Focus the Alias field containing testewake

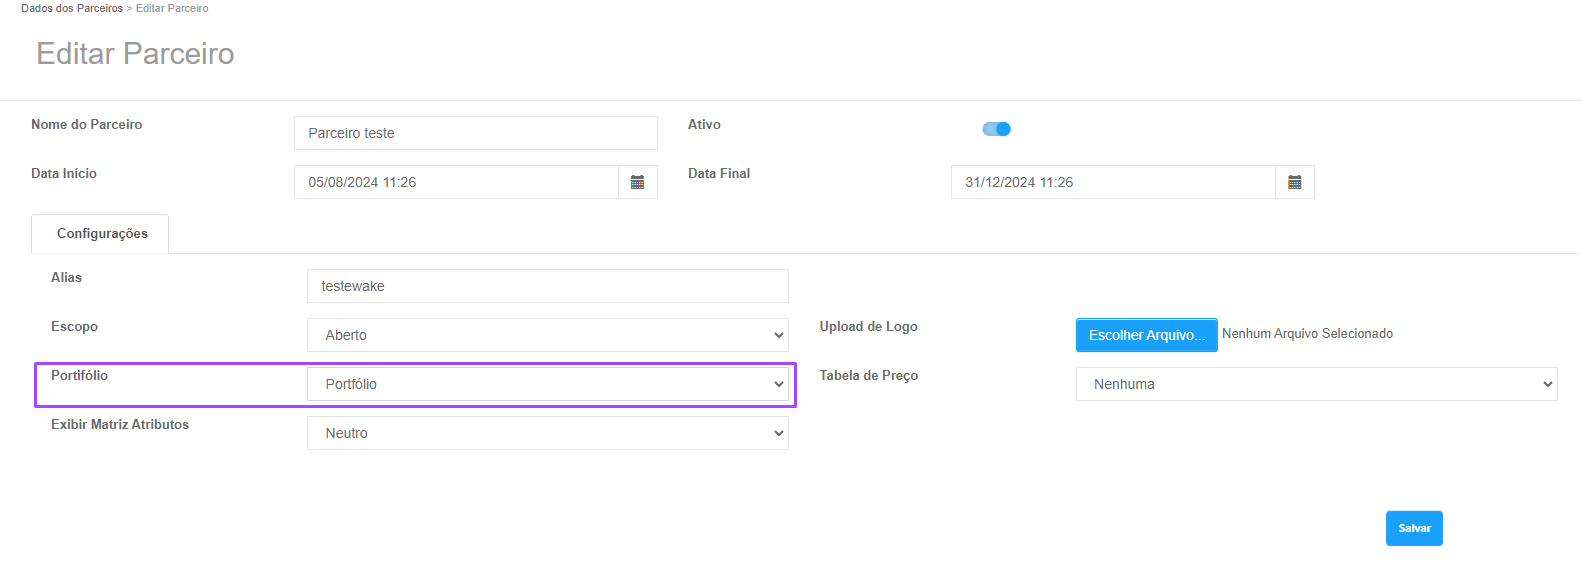(x=547, y=286)
